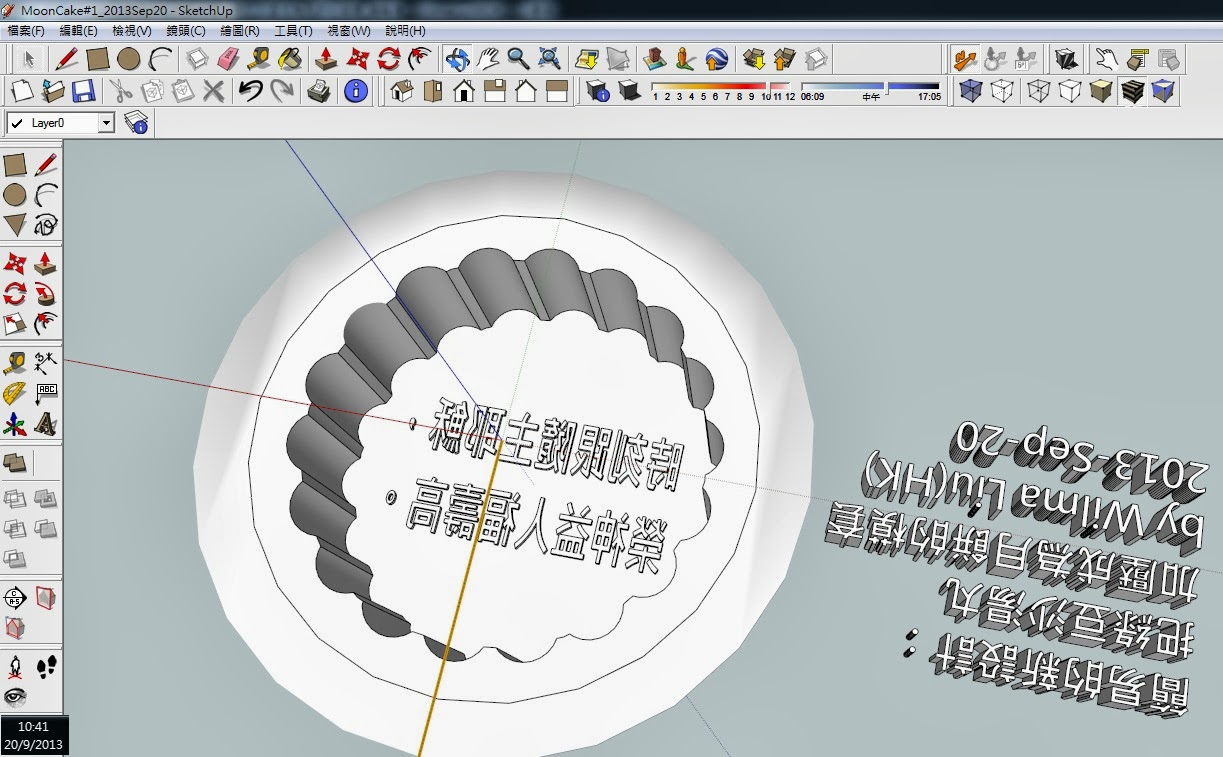Open the 繪圖(R) menu
The height and width of the screenshot is (757, 1223).
tap(240, 31)
